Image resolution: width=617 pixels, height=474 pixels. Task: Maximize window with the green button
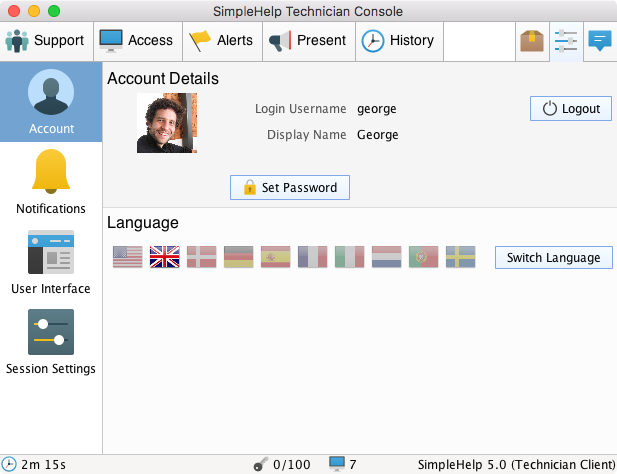[x=54, y=11]
